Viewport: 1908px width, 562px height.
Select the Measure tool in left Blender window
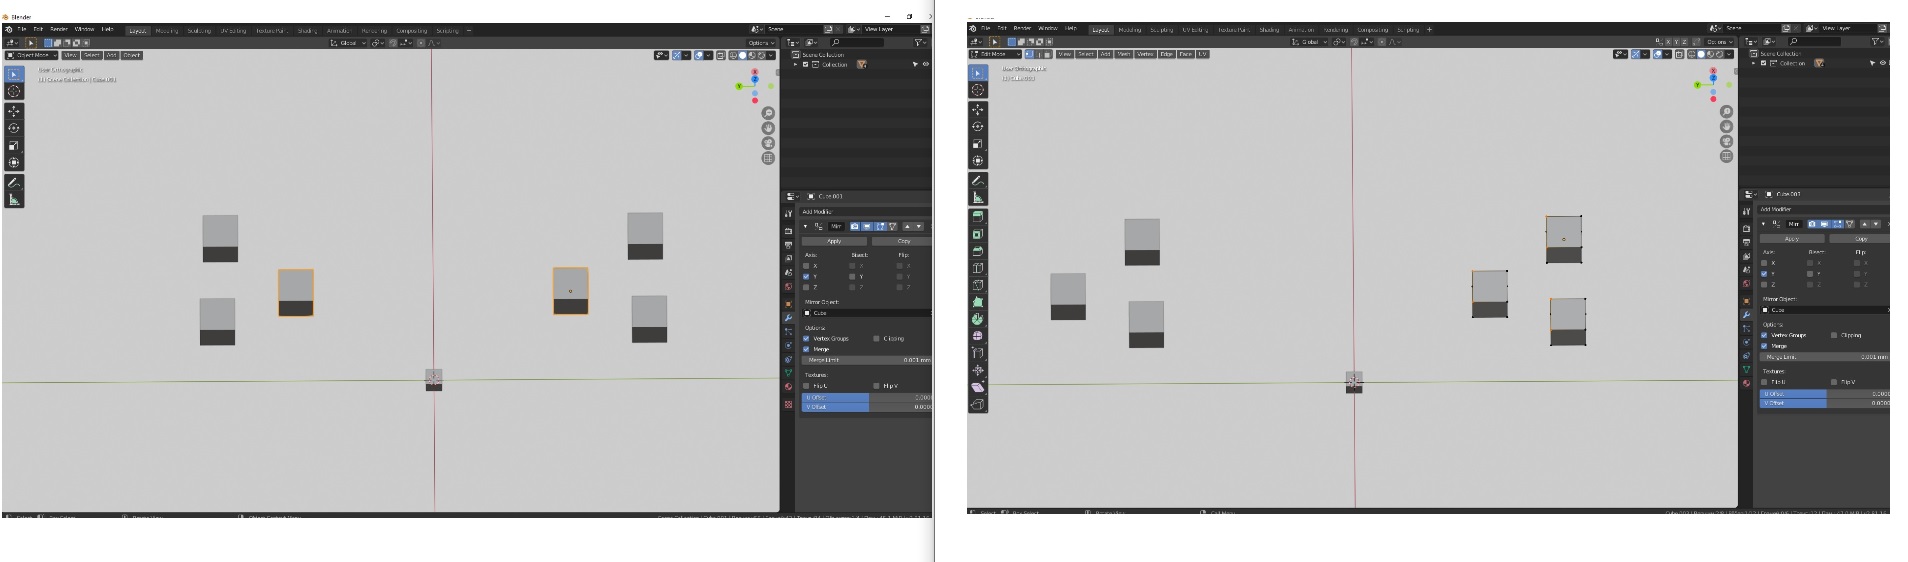pos(14,199)
